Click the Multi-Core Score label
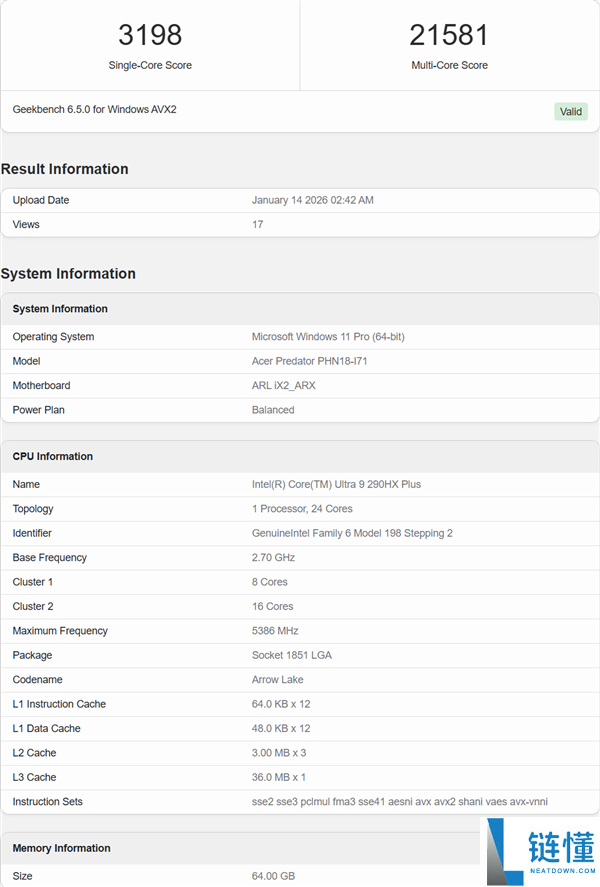The height and width of the screenshot is (887, 600). [449, 65]
